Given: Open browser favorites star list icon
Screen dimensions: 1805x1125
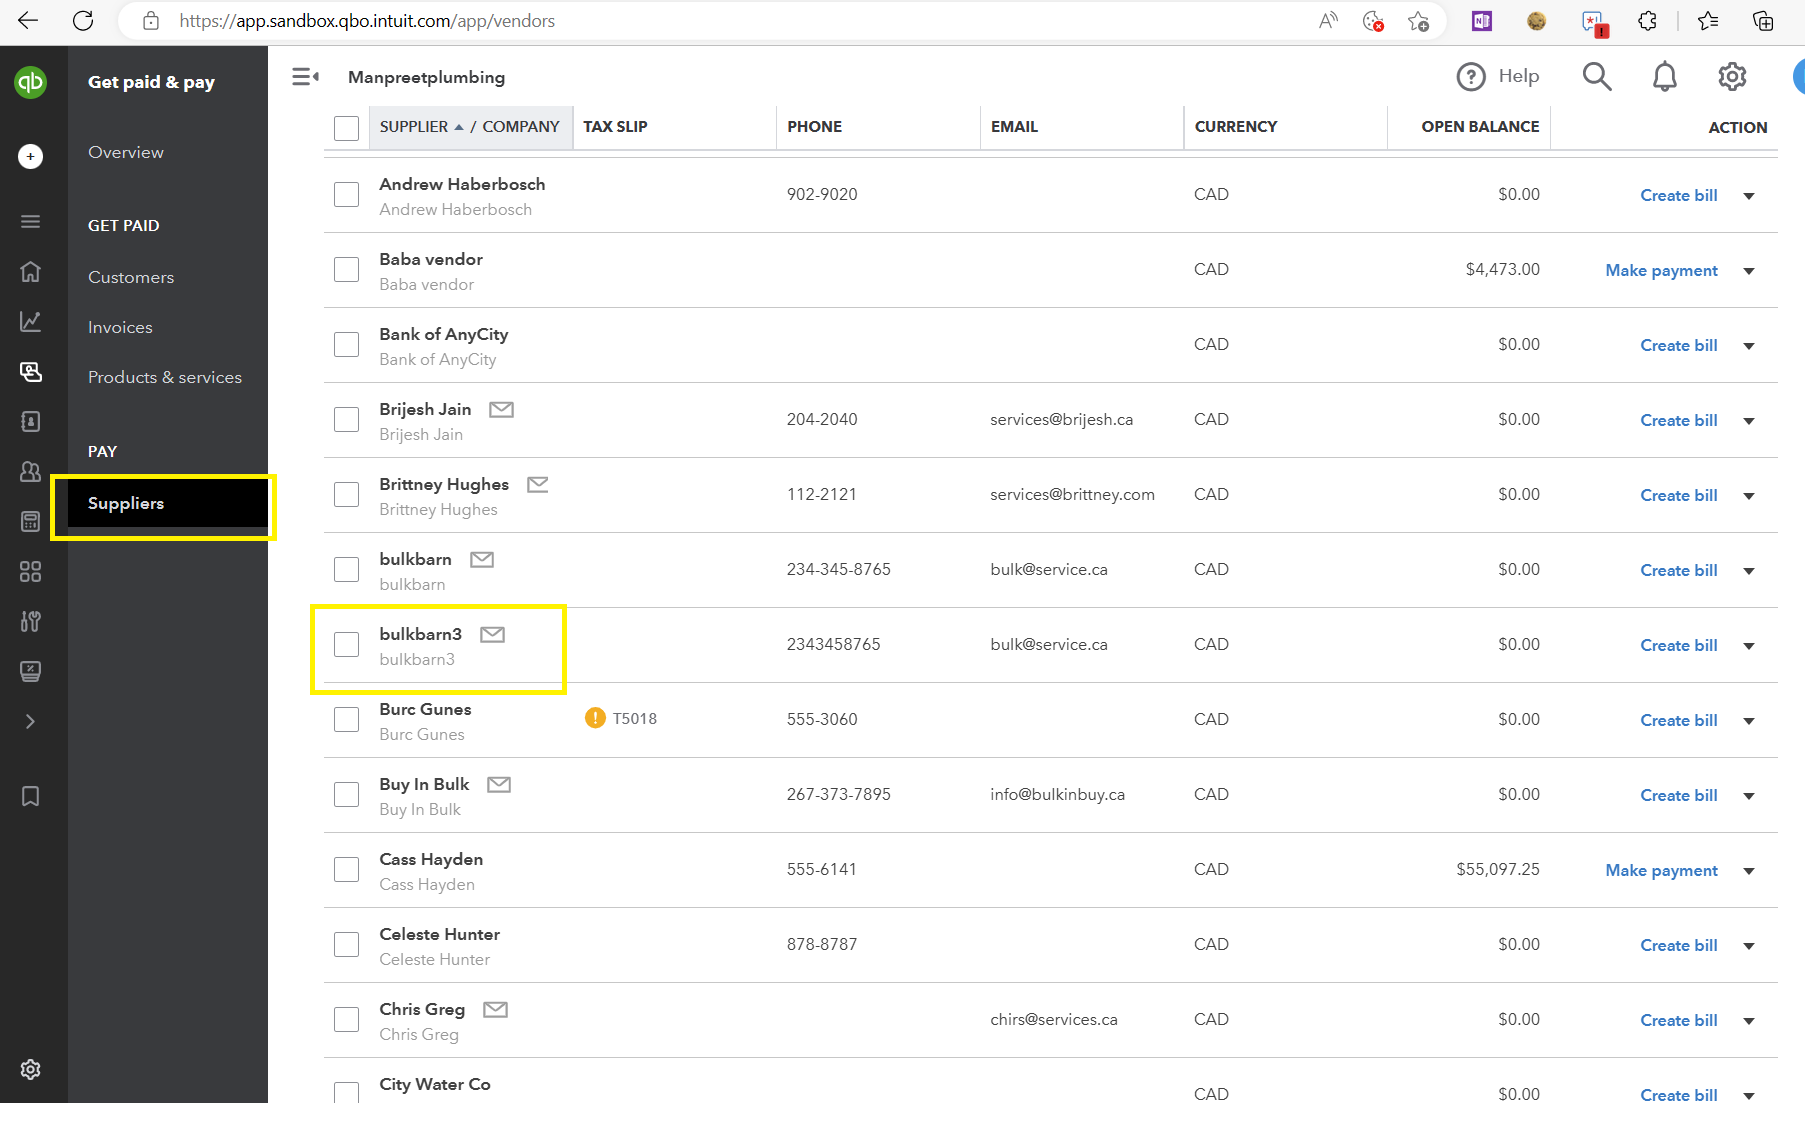Looking at the screenshot, I should click(1708, 20).
